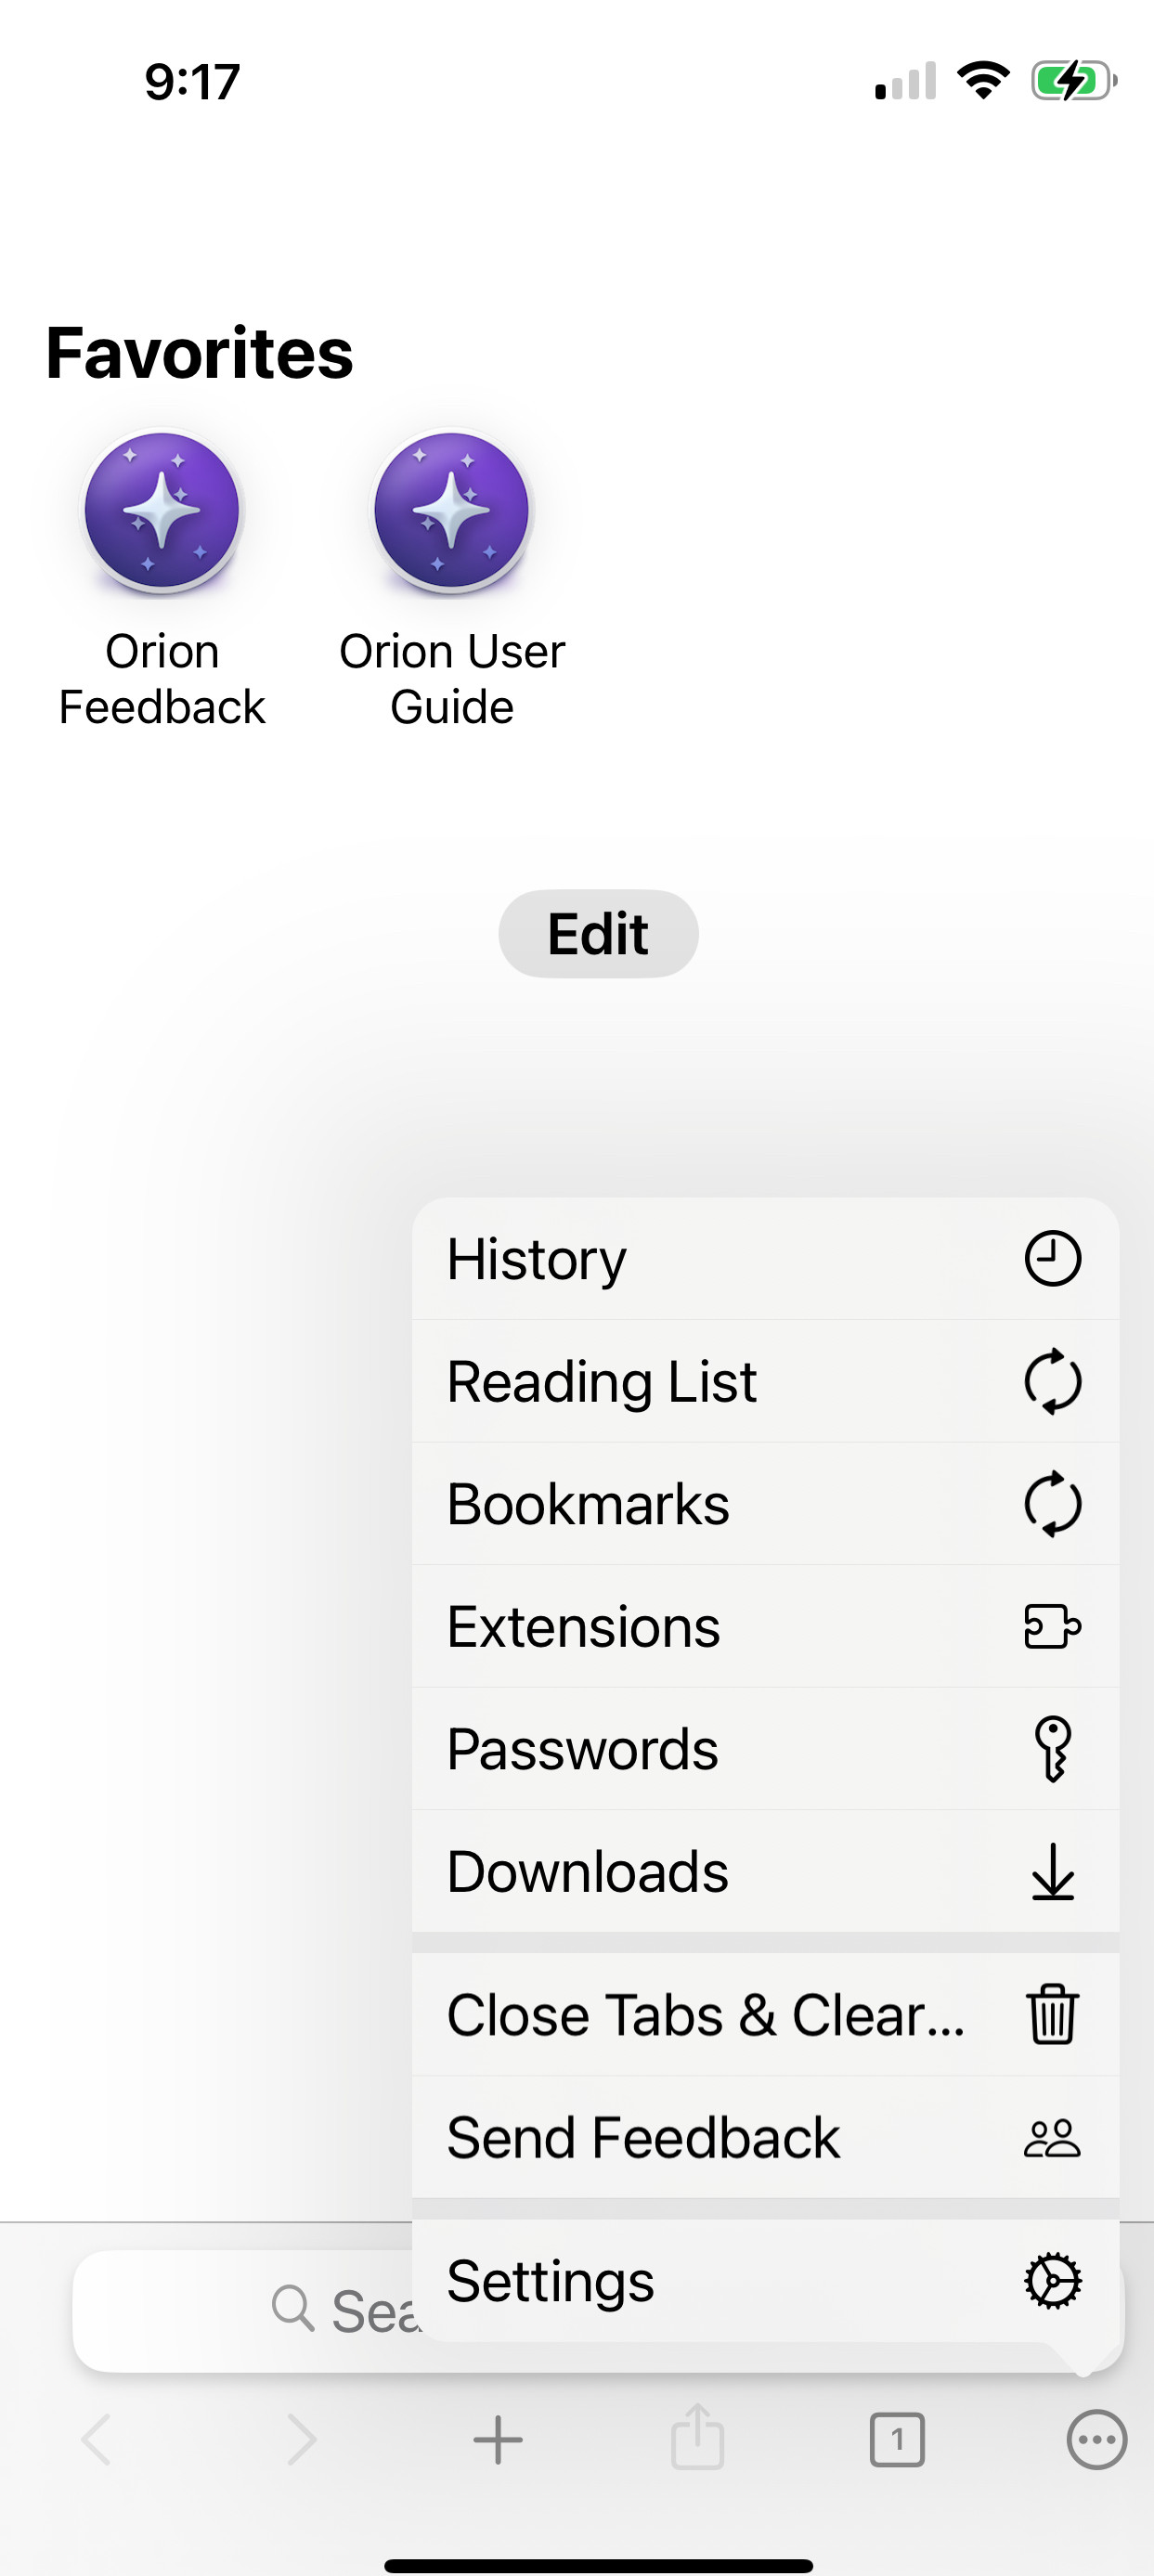Tap the trash can icon

1052,2014
